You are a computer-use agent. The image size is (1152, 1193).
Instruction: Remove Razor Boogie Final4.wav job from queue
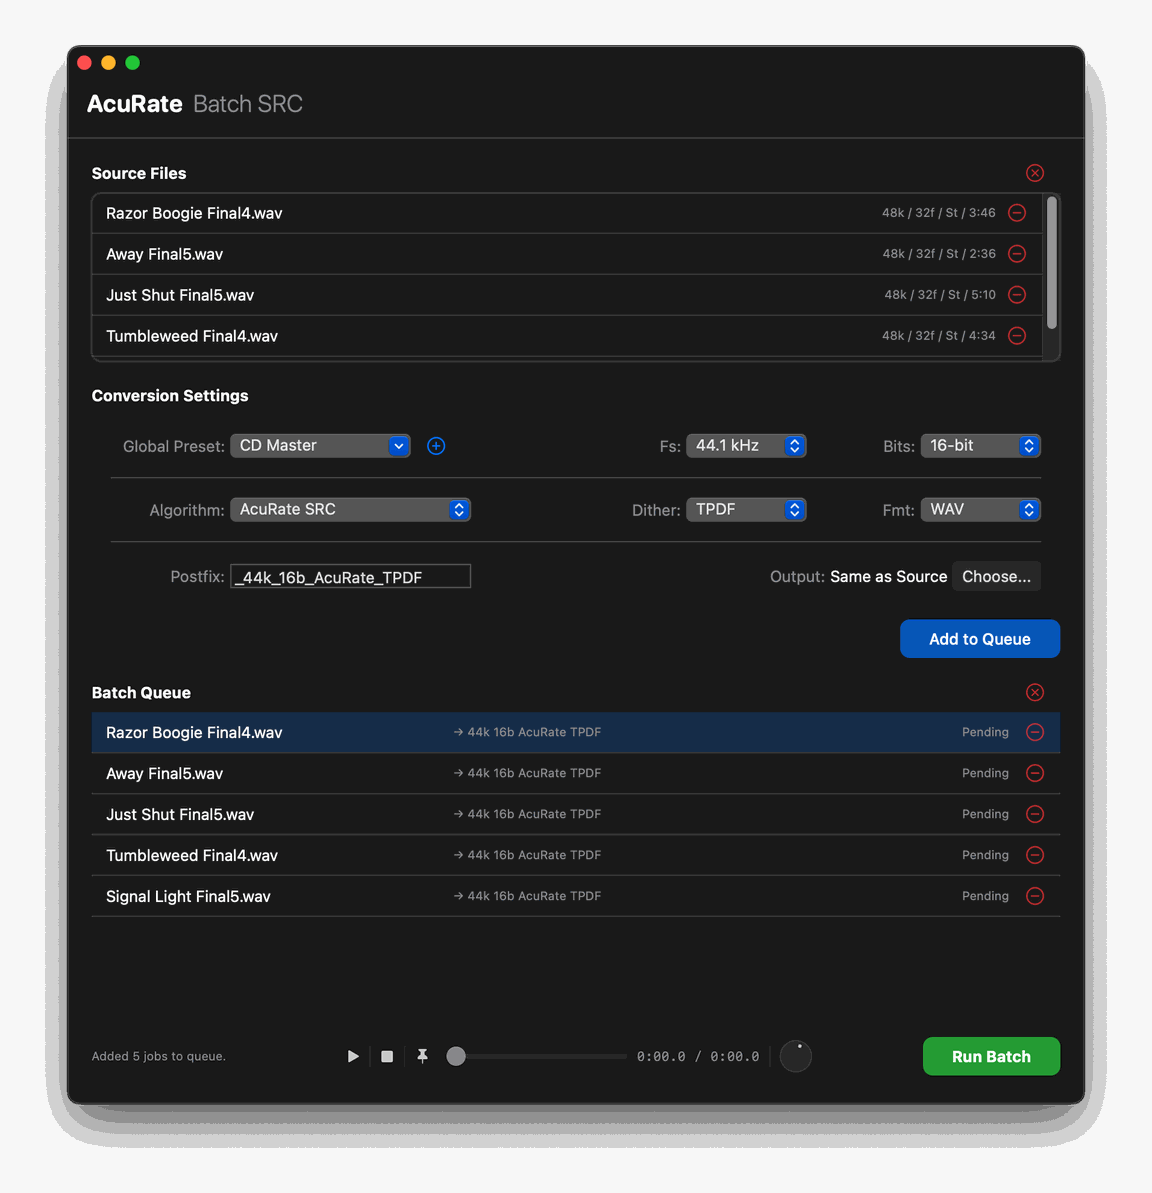pyautogui.click(x=1035, y=732)
